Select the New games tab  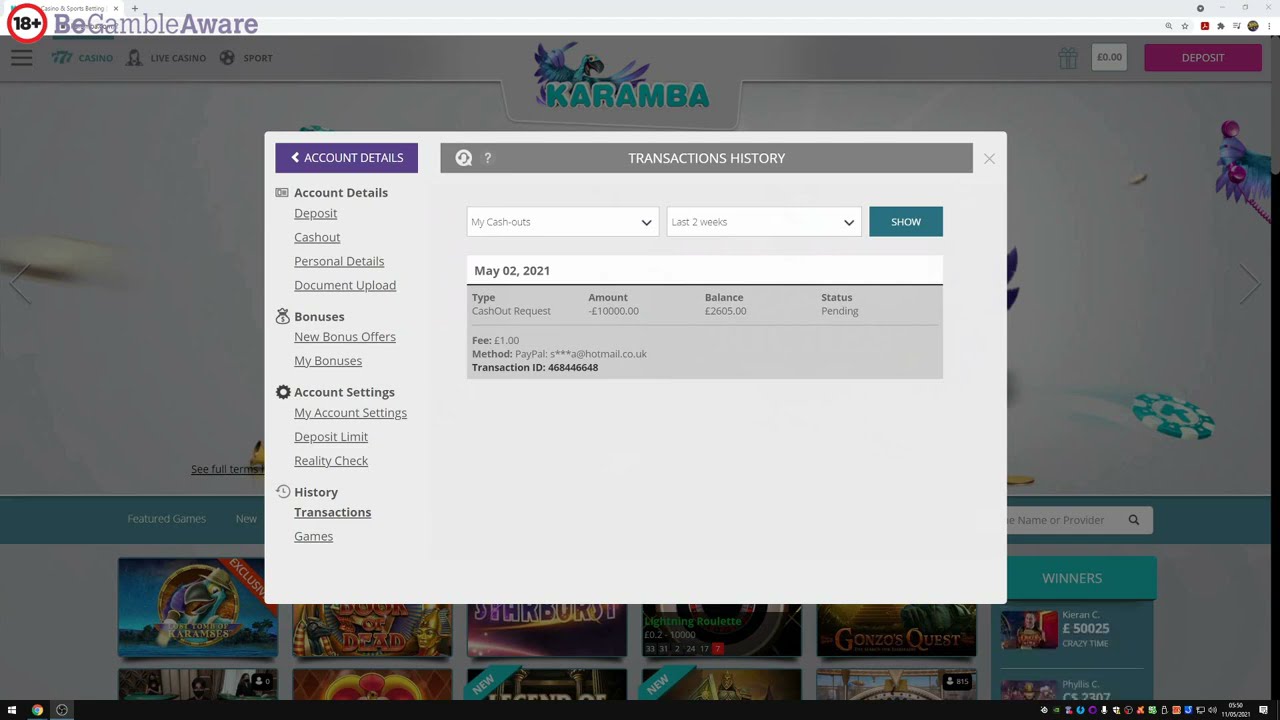[x=246, y=519]
